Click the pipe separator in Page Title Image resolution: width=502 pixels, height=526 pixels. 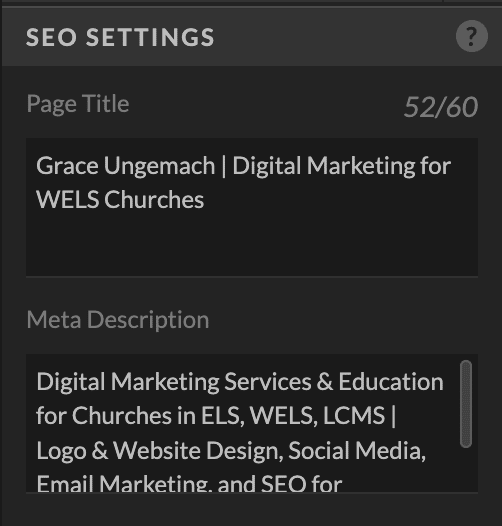tap(224, 167)
